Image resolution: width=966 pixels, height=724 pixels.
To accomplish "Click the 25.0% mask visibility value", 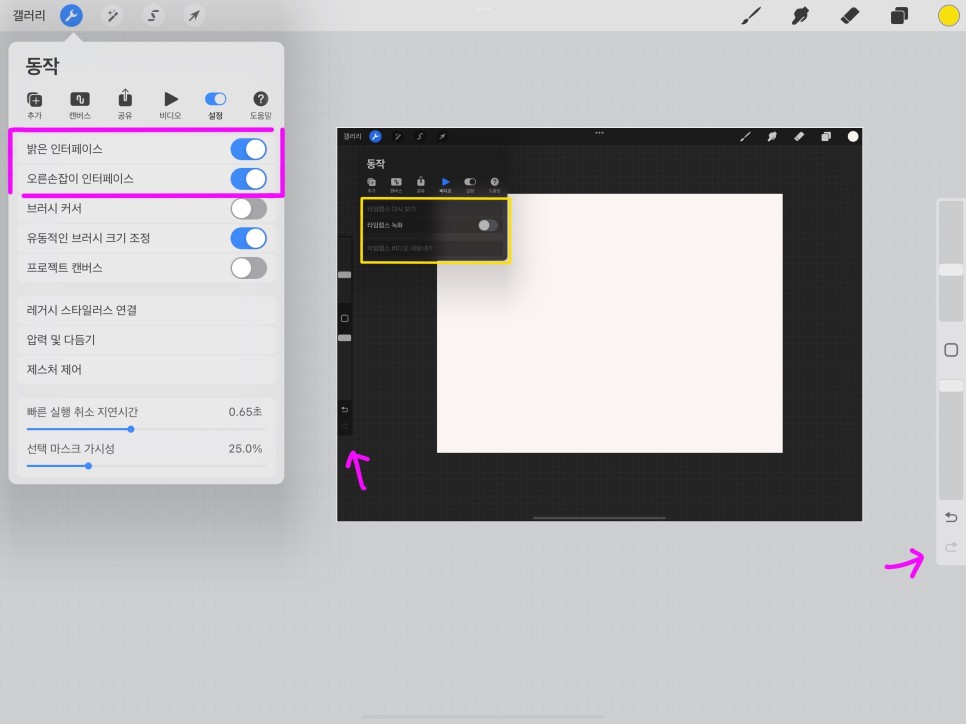I will coord(245,449).
